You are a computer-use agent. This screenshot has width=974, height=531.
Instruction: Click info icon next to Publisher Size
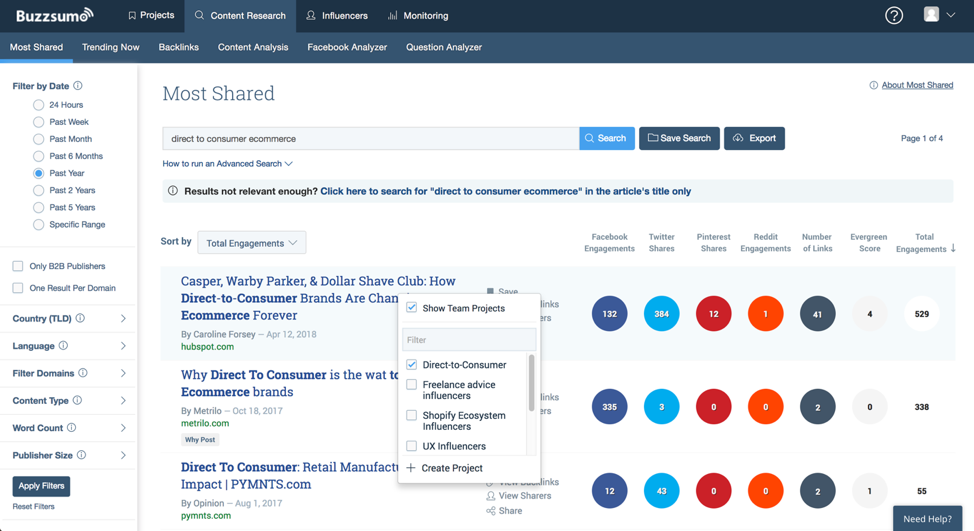(x=81, y=455)
